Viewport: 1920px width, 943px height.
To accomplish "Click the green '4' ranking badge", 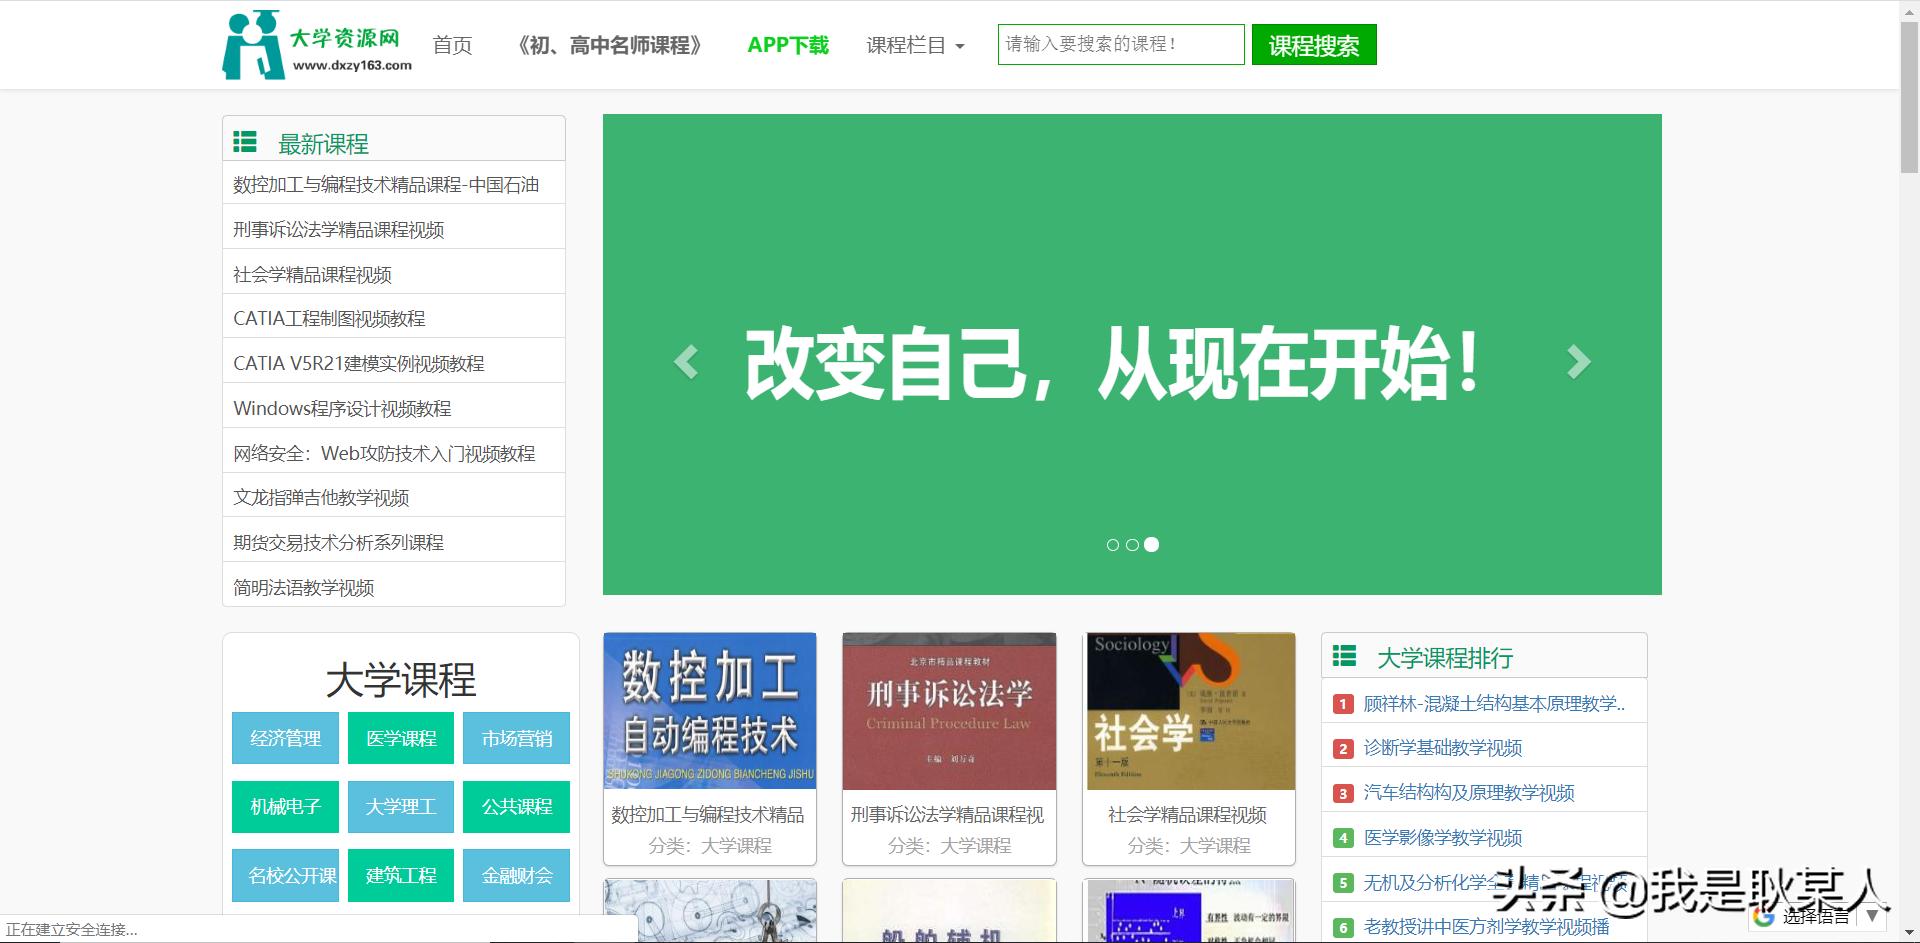I will coord(1342,838).
